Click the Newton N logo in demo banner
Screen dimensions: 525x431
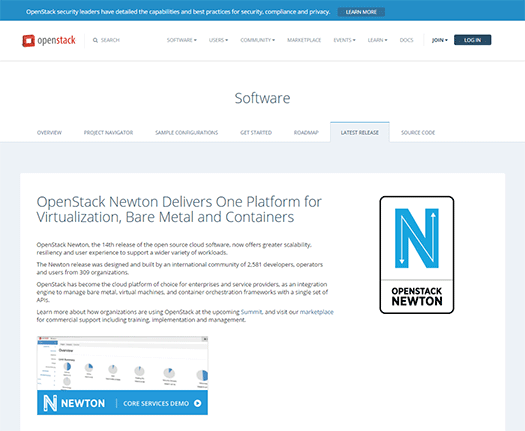point(50,403)
